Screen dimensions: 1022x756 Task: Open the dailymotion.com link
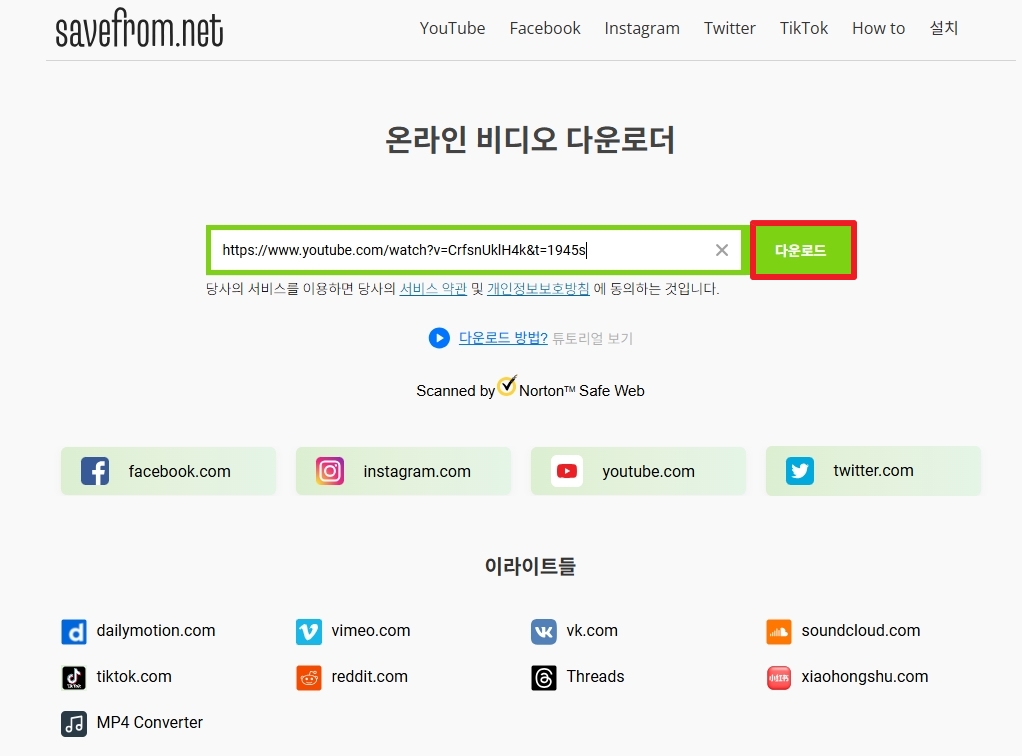tap(156, 630)
